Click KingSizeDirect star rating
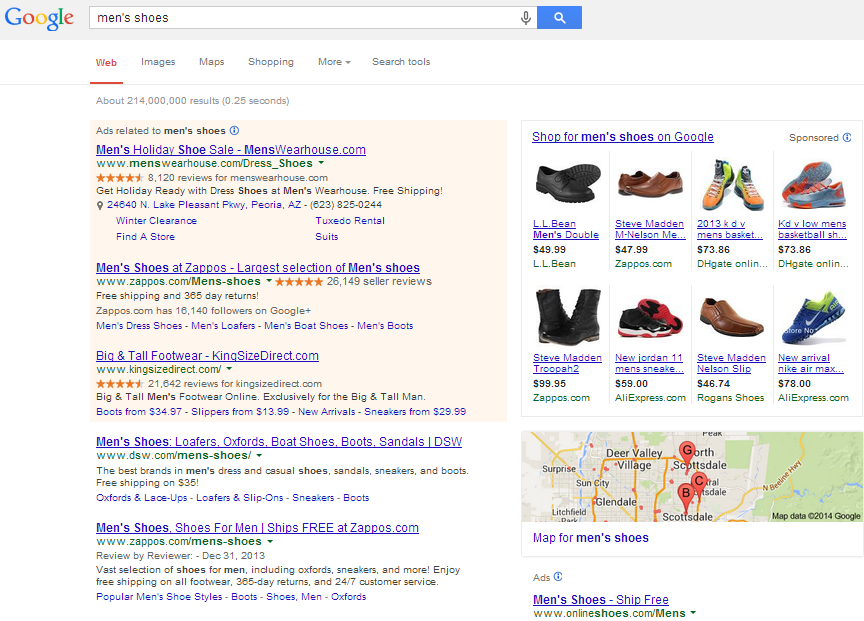Screen dimensions: 864x621 (x=120, y=384)
